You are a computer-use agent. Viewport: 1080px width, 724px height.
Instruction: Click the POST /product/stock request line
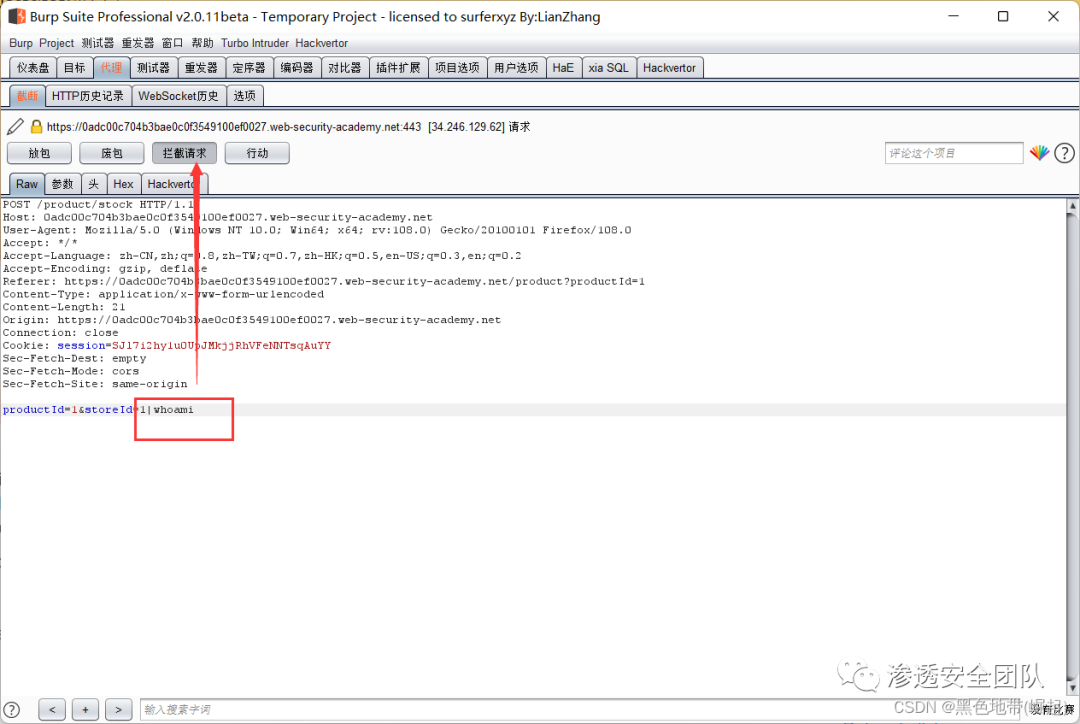(98, 205)
